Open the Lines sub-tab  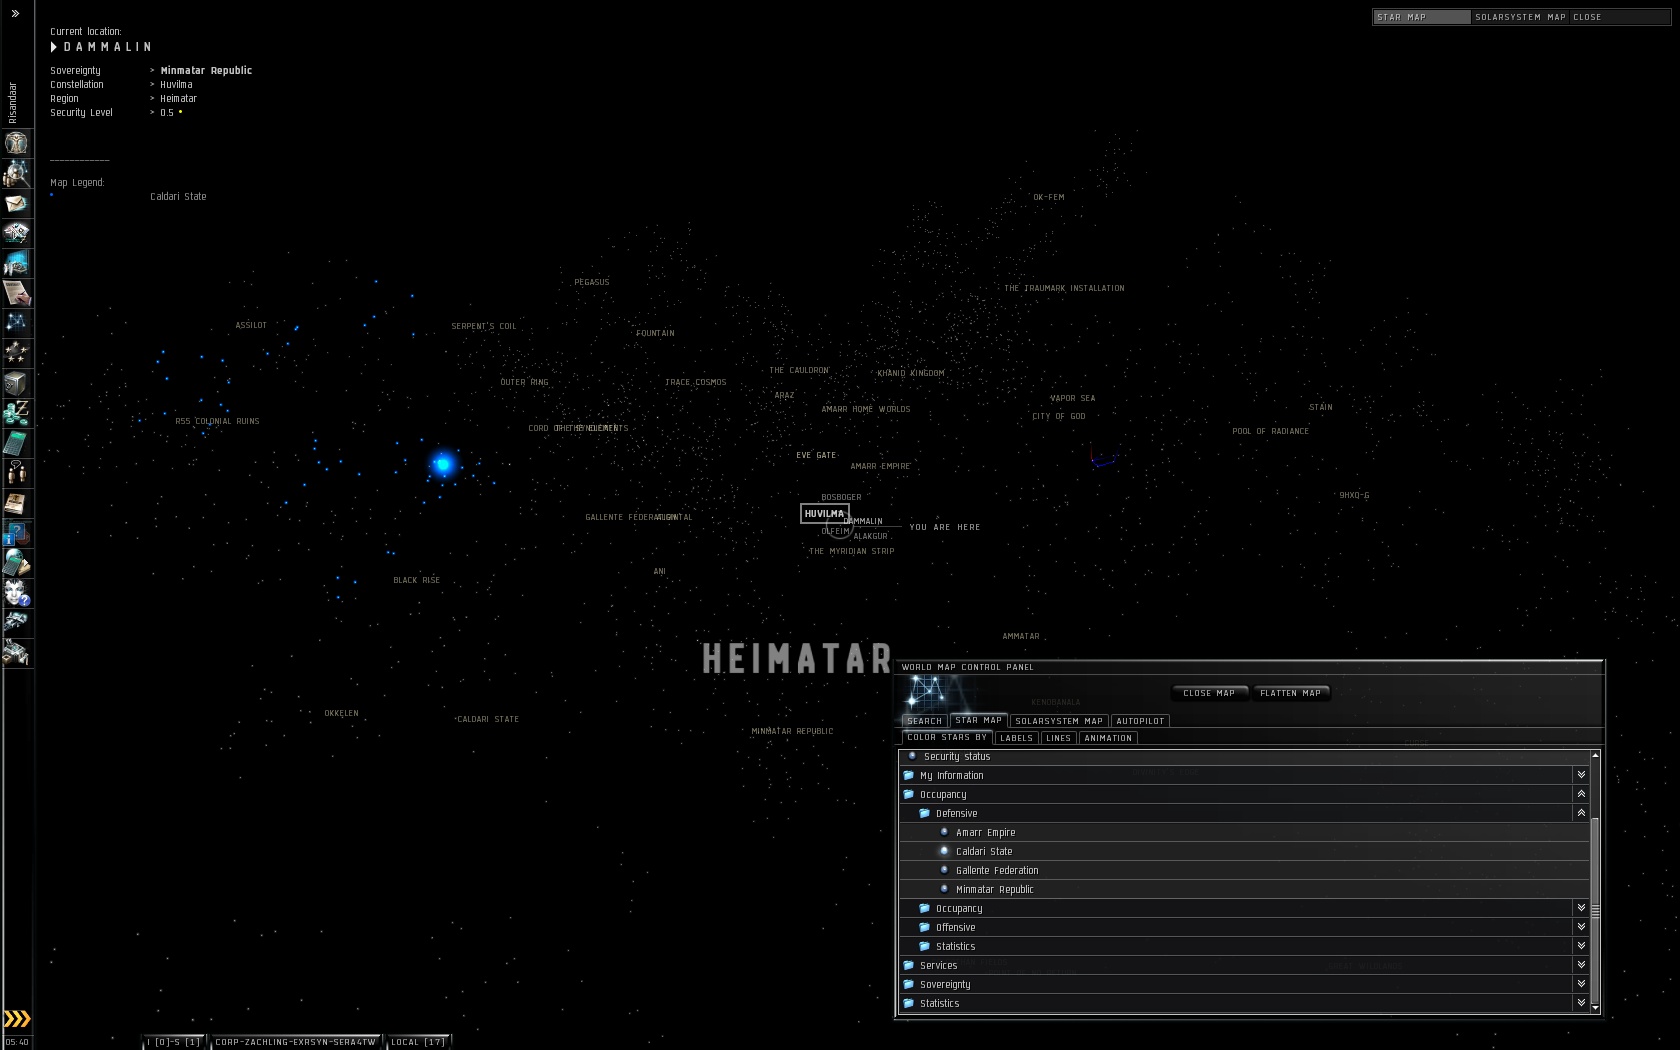coord(1058,738)
